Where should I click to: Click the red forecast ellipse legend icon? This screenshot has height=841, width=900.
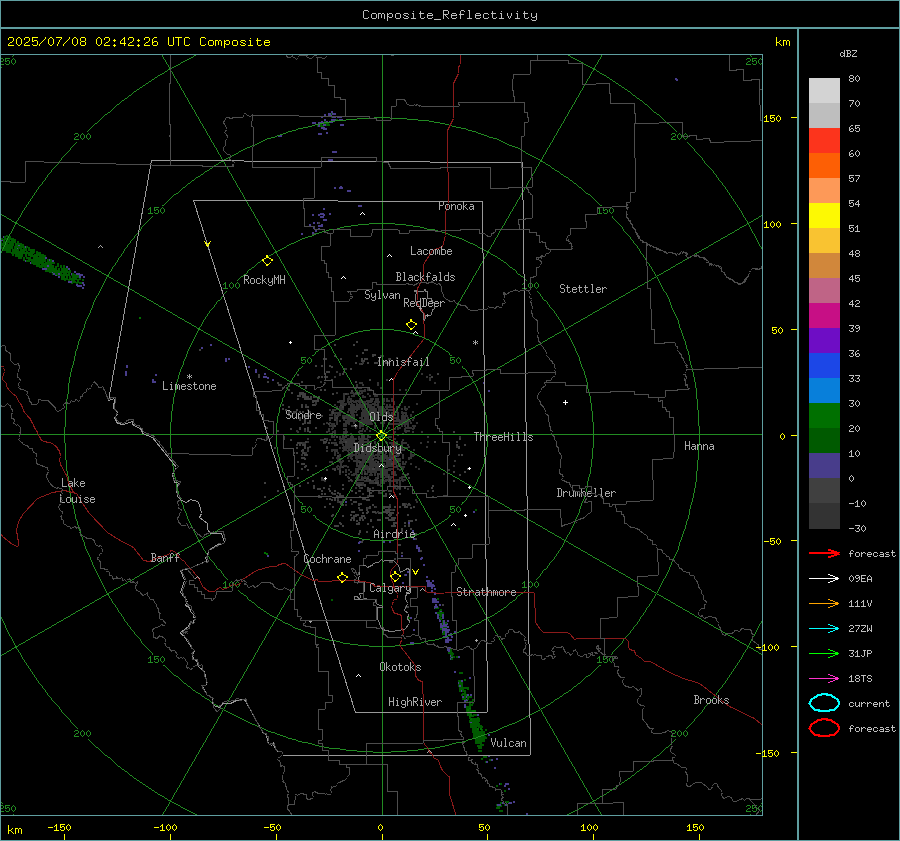[x=824, y=728]
